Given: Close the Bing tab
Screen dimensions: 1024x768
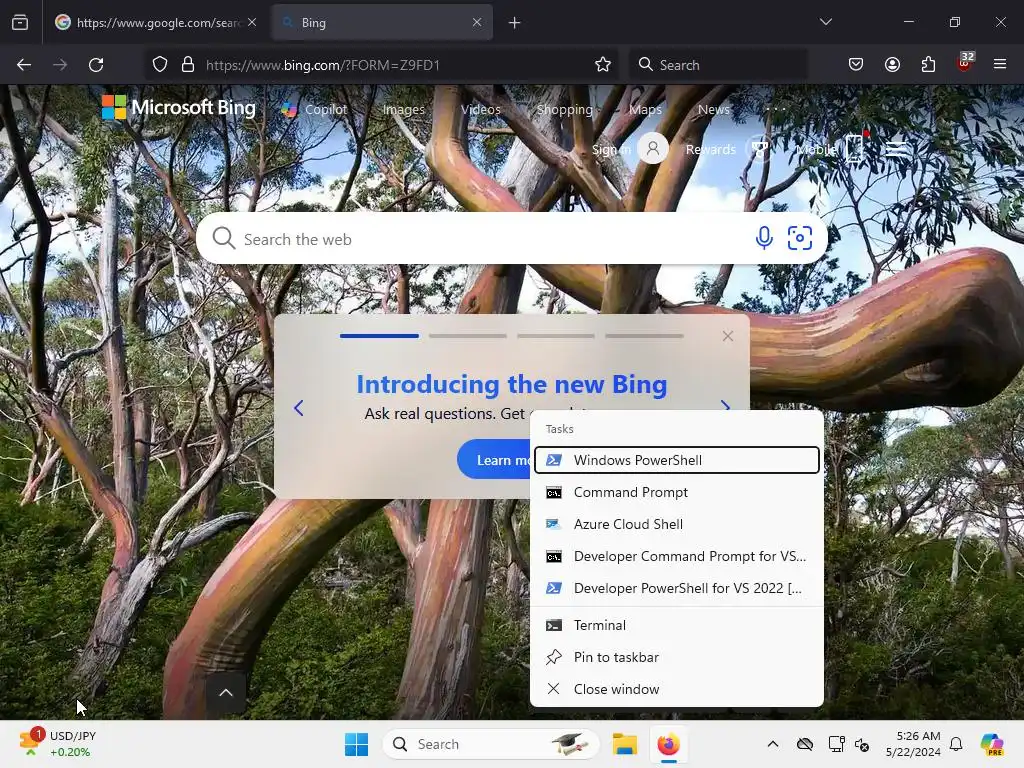Looking at the screenshot, I should tap(477, 22).
